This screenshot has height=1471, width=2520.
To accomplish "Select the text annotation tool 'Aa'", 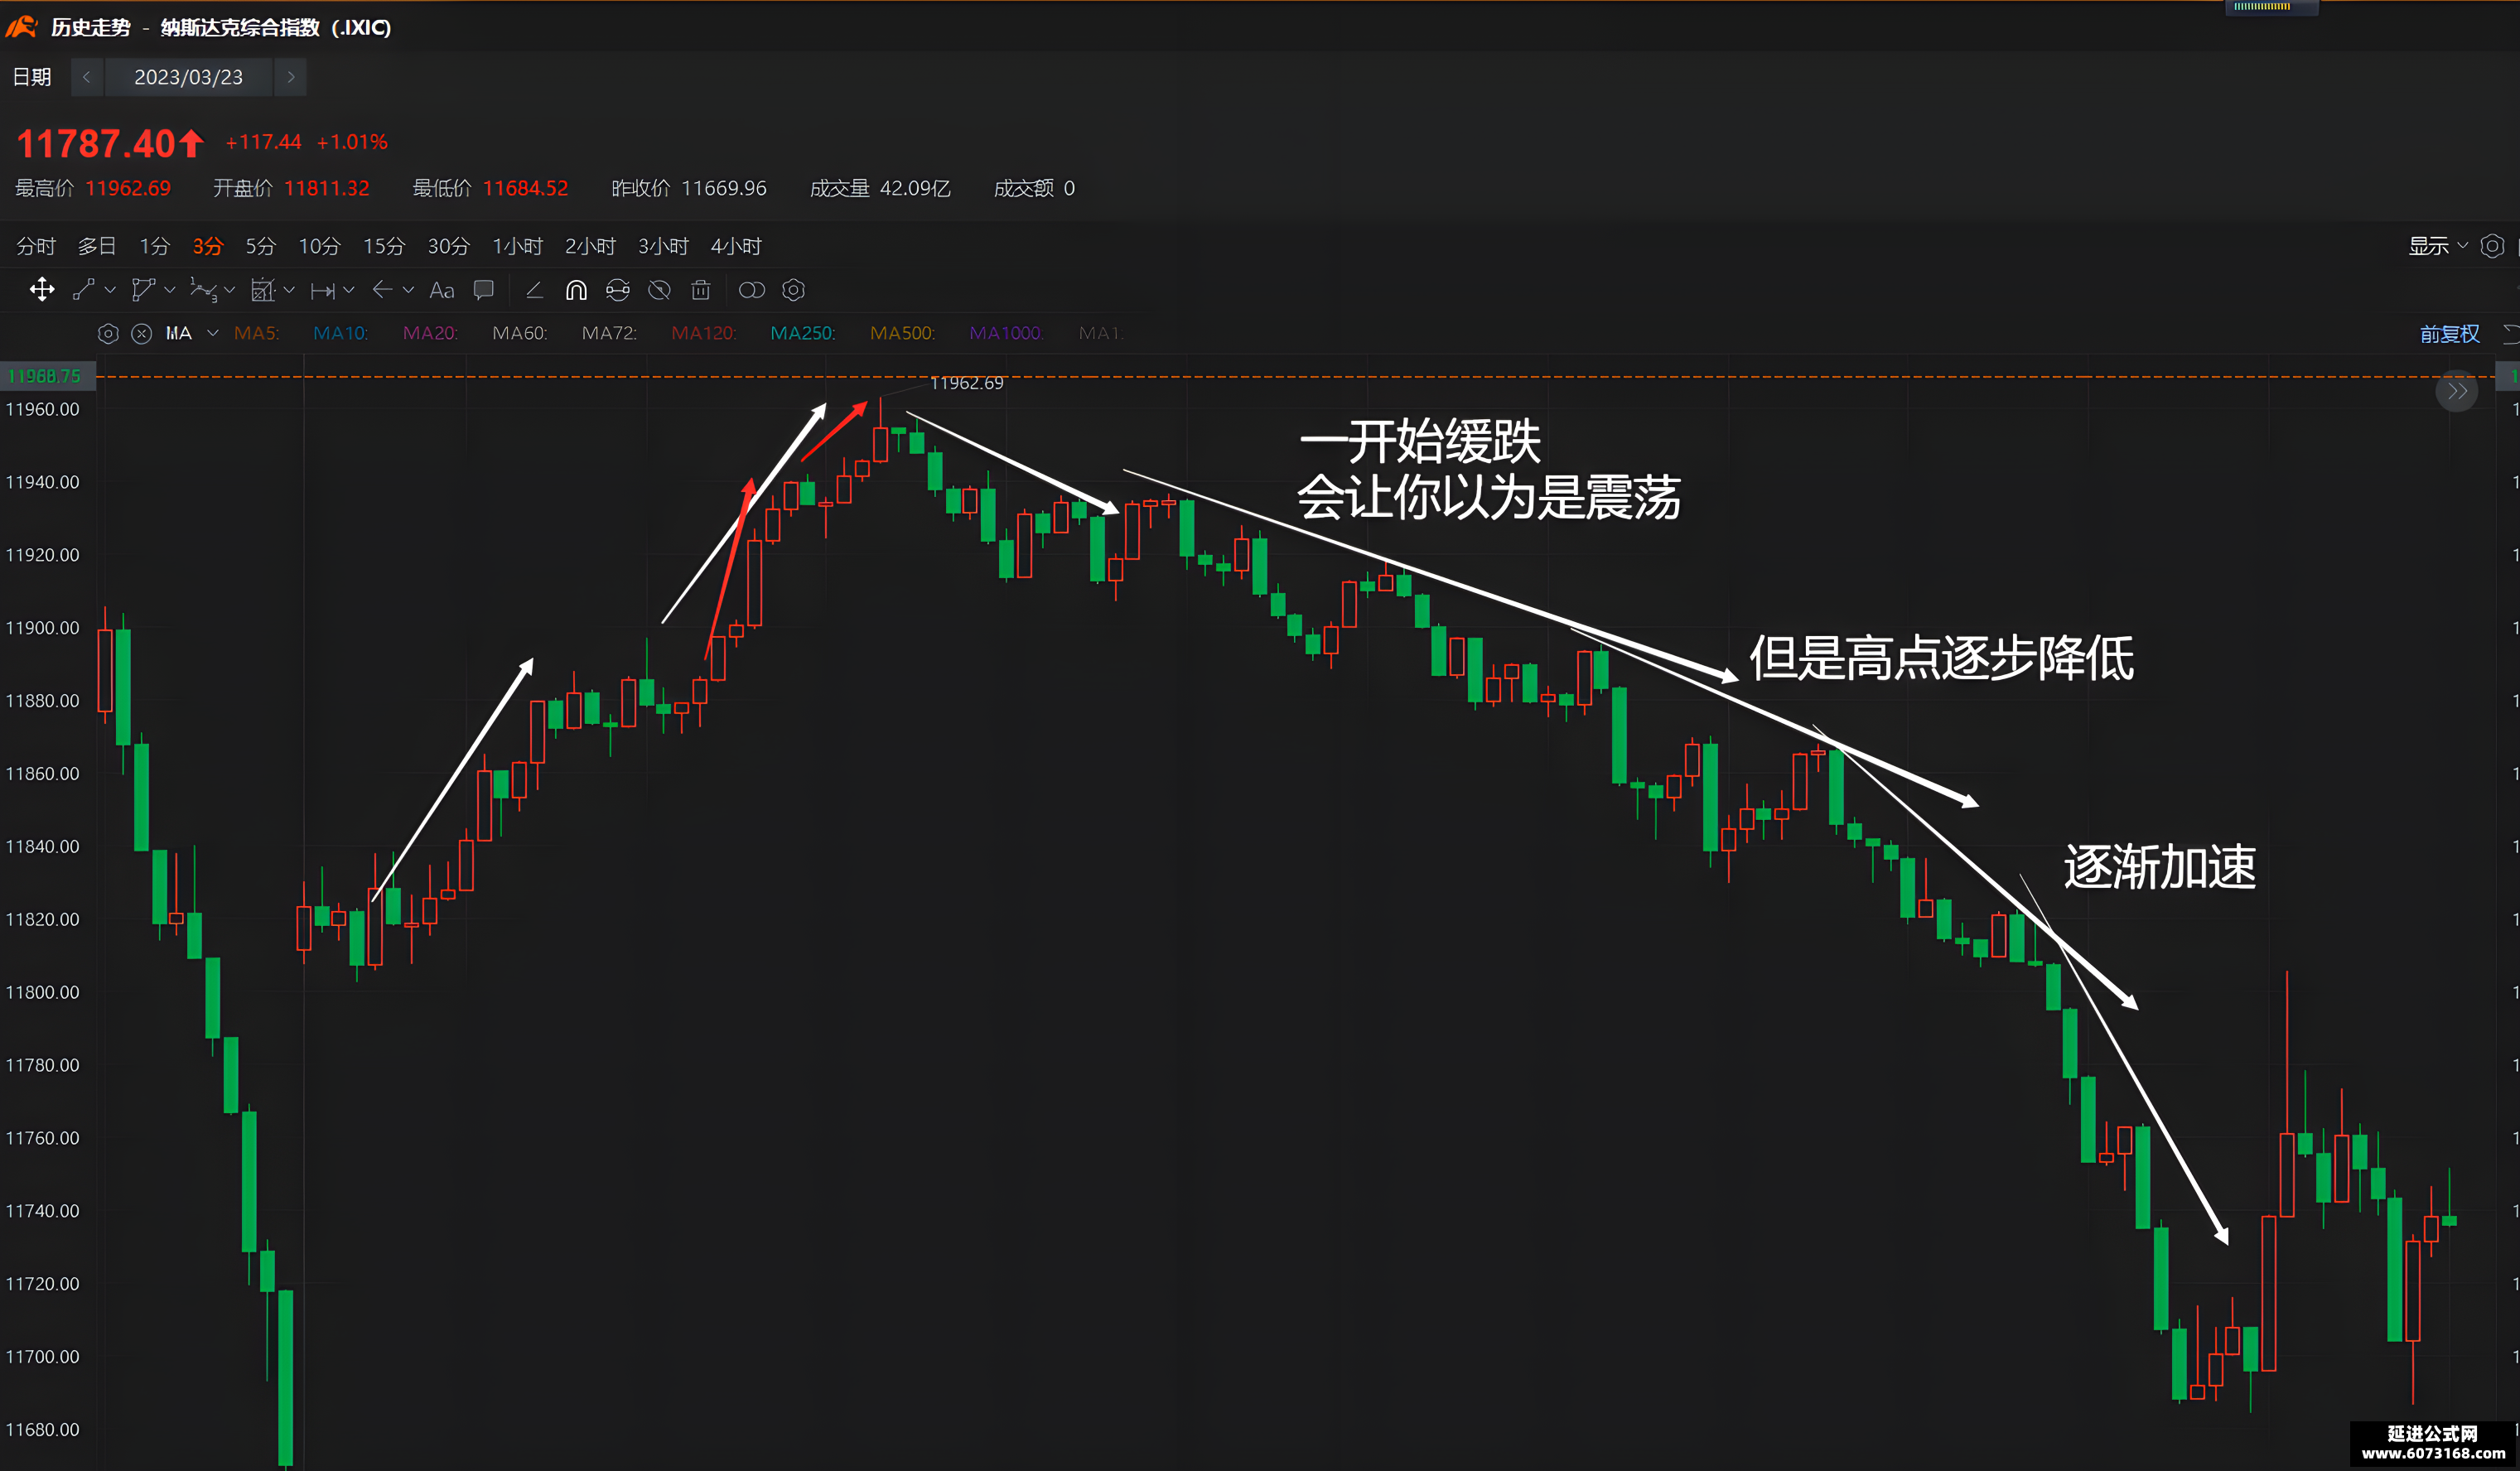I will coord(441,290).
